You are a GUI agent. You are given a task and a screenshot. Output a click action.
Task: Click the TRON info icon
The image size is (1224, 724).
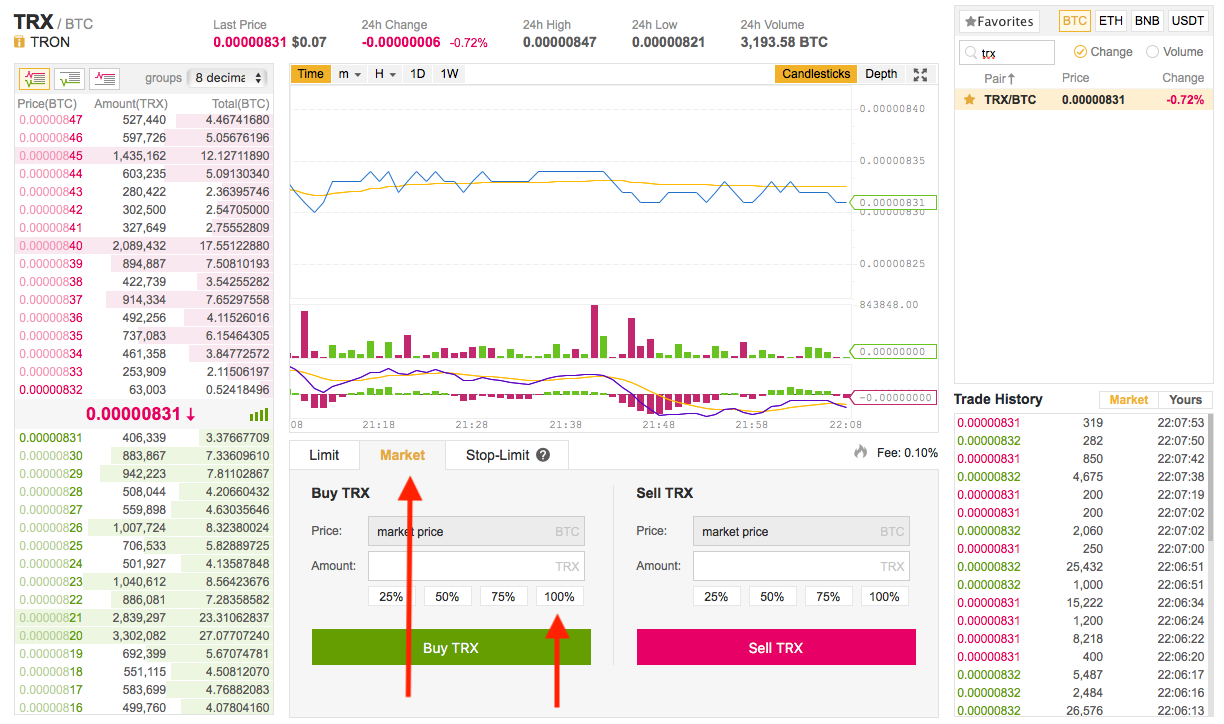[x=20, y=42]
